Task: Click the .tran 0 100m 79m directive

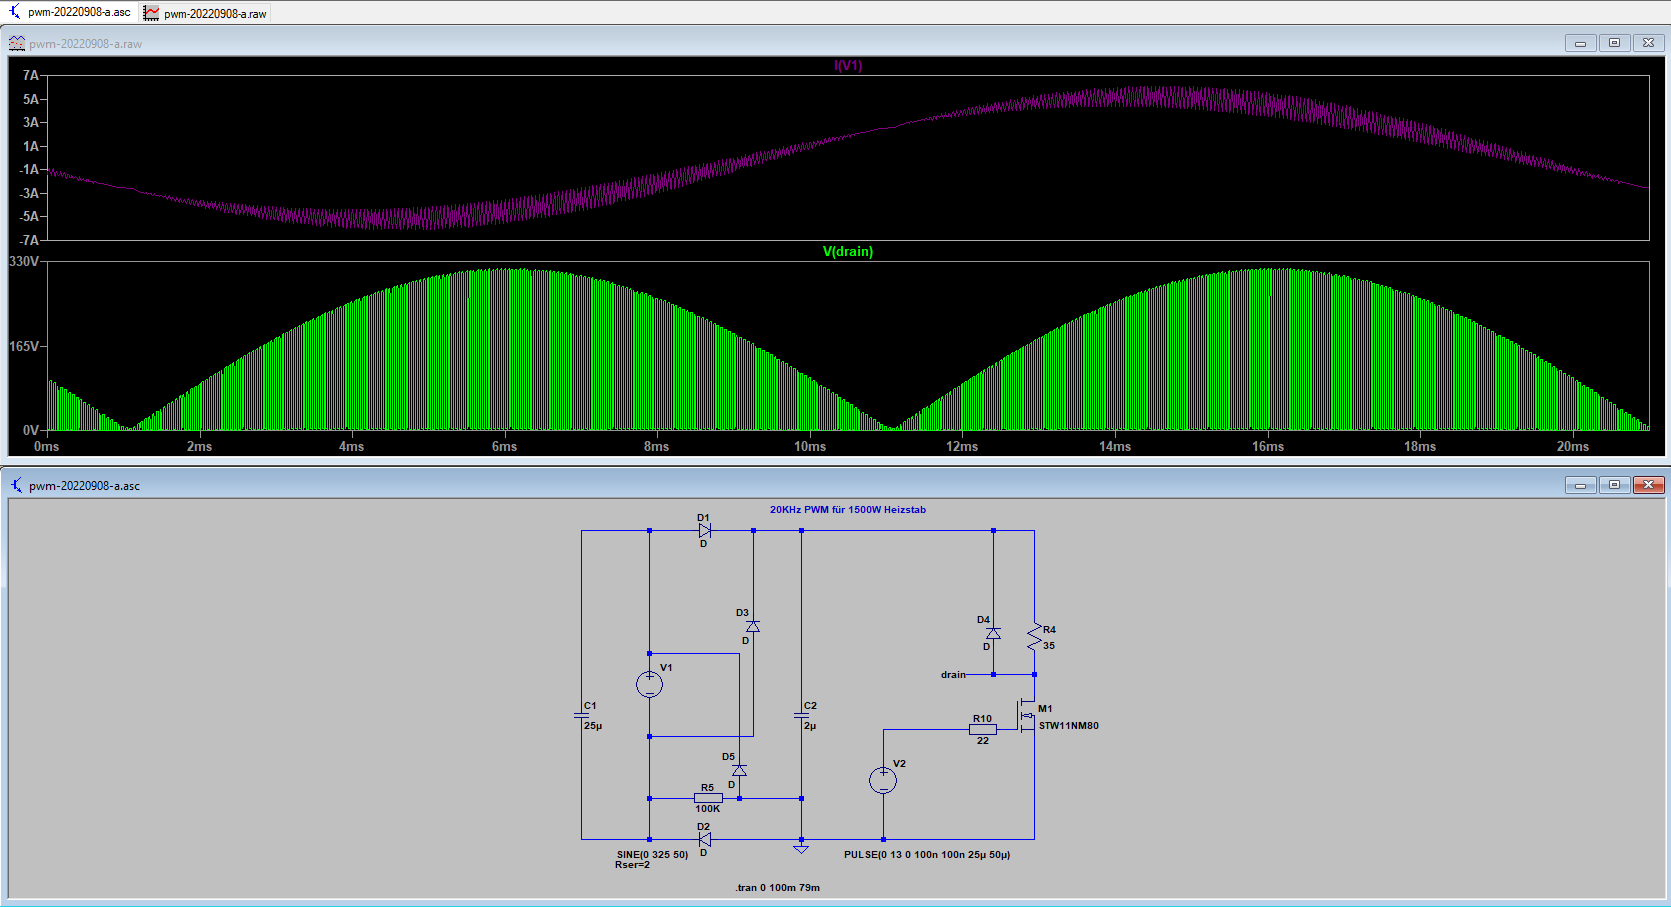Action: point(777,888)
